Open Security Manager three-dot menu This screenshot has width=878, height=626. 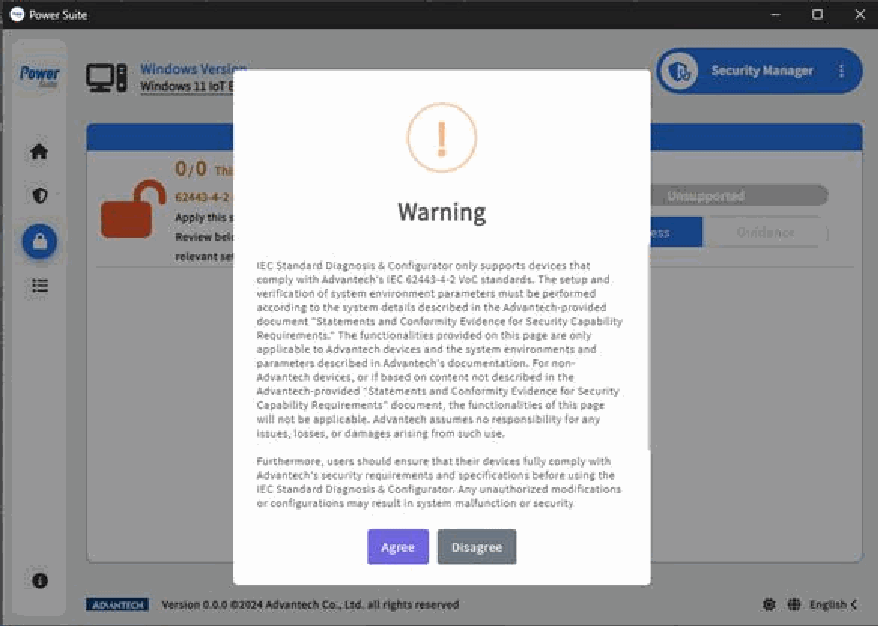[841, 71]
